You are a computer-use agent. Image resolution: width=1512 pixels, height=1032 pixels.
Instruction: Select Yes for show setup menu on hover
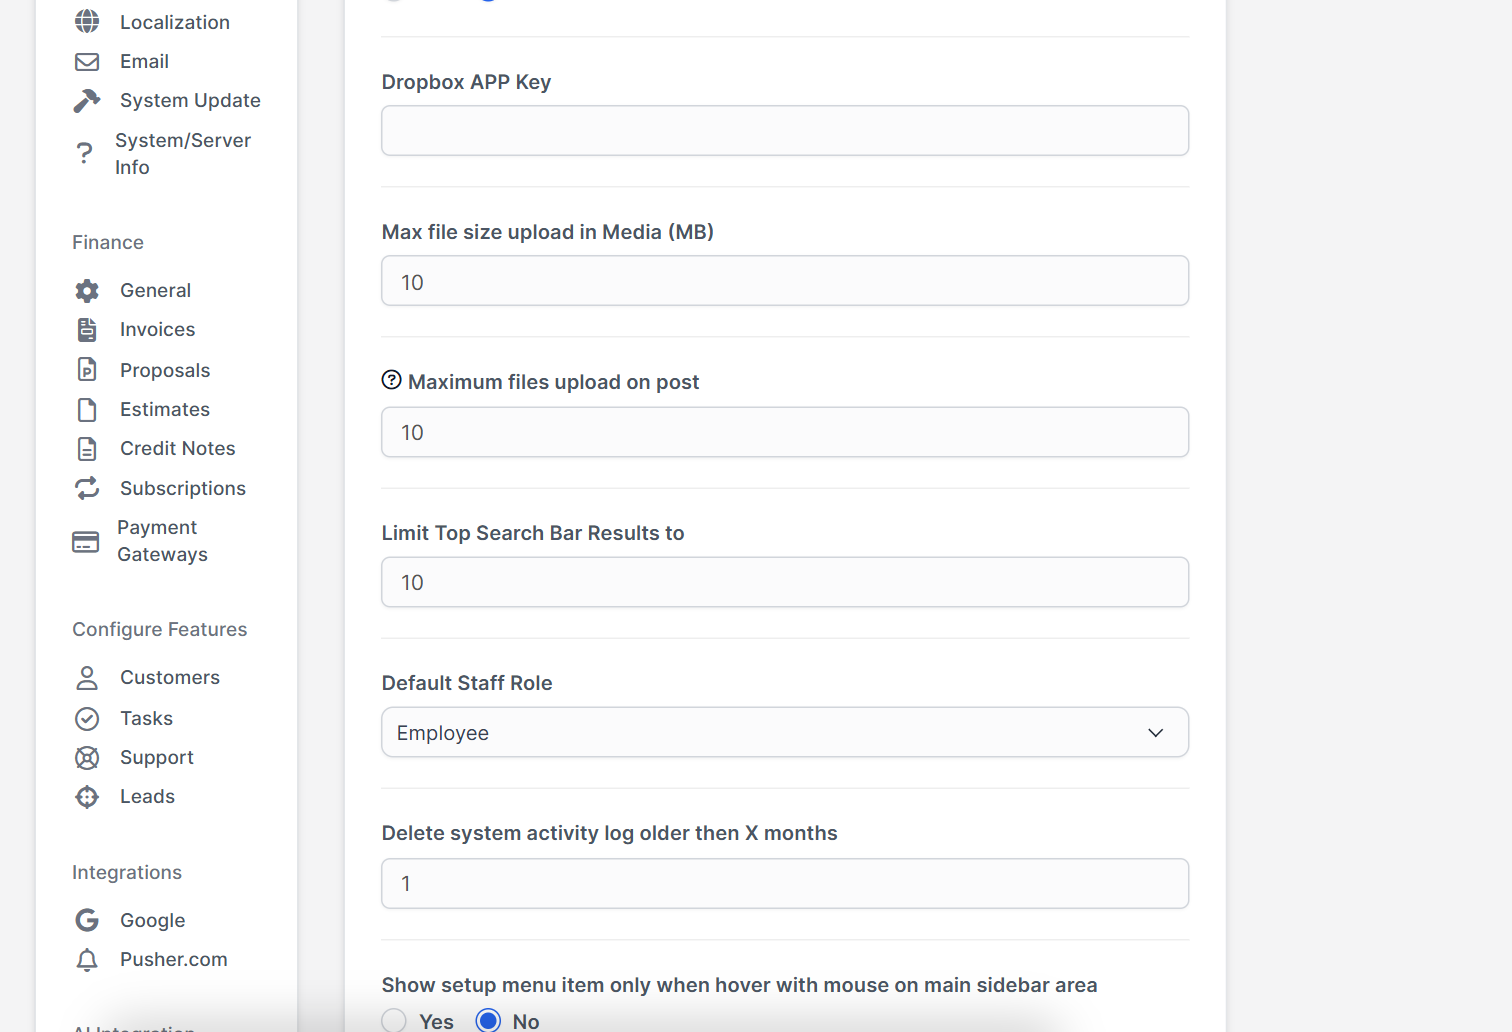pos(394,1020)
